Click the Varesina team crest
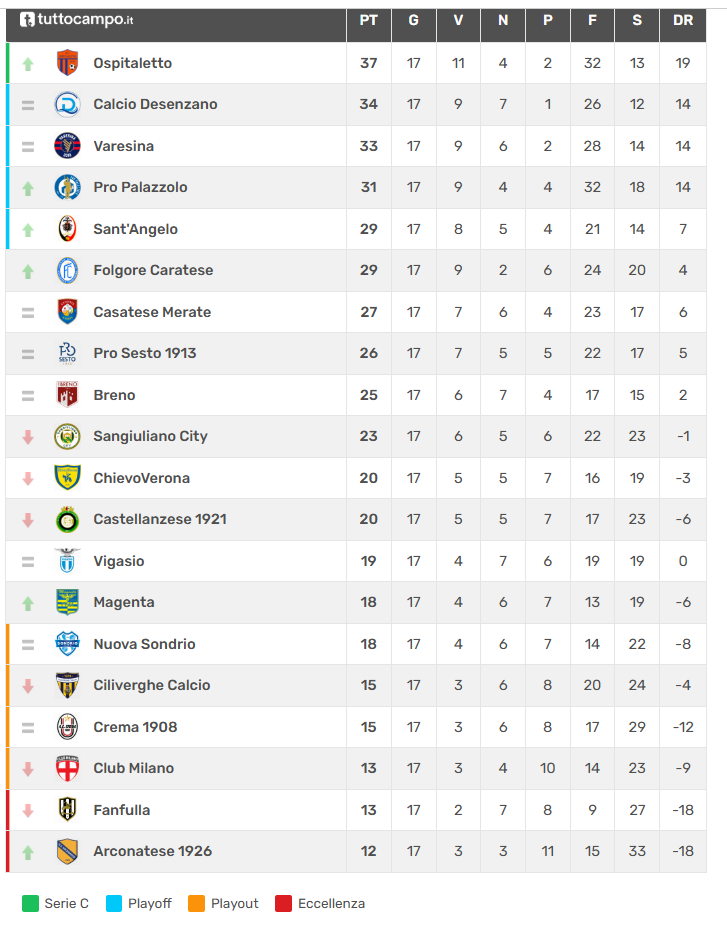The image size is (727, 930). [67, 146]
